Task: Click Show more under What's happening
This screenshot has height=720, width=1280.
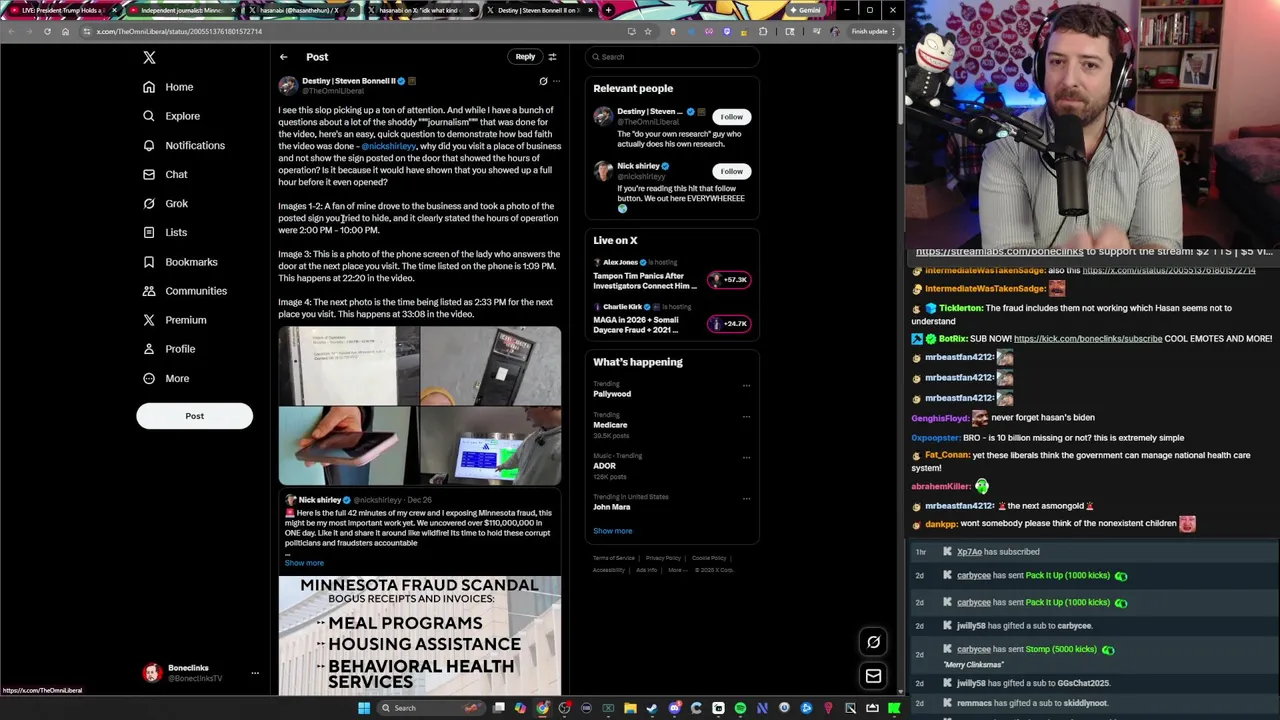Action: 612,531
